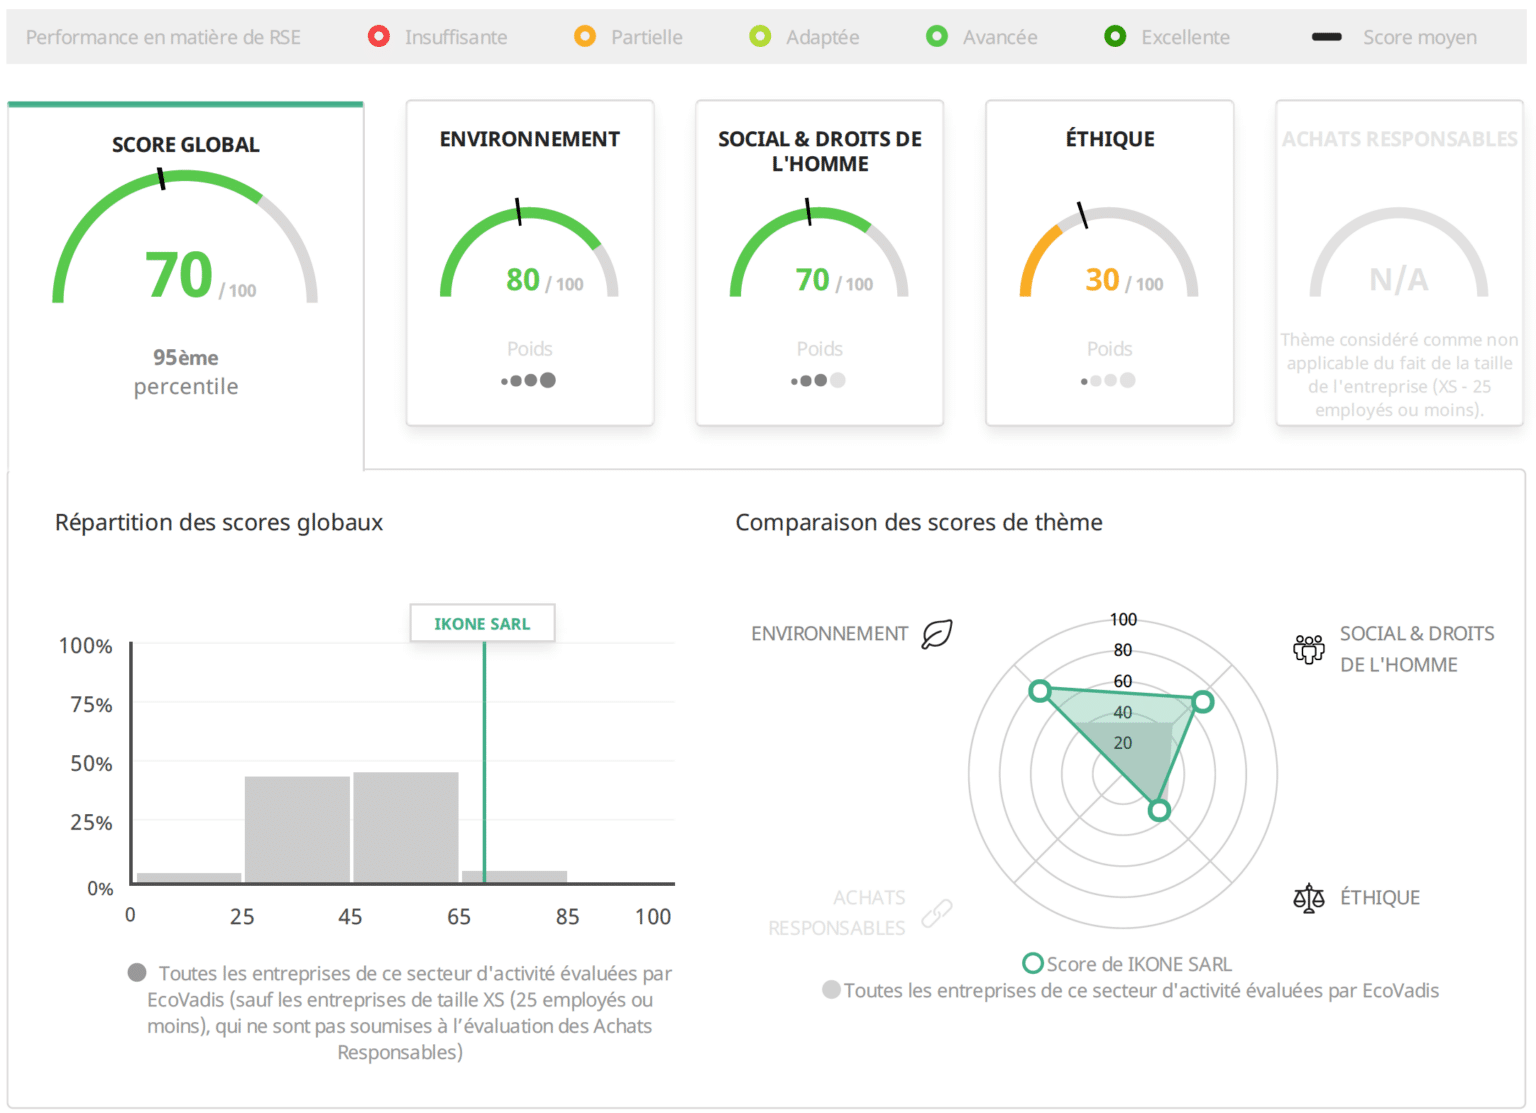Viewport: 1536px width, 1113px height.
Task: Click the Éthique weight dots
Action: click(x=1108, y=380)
